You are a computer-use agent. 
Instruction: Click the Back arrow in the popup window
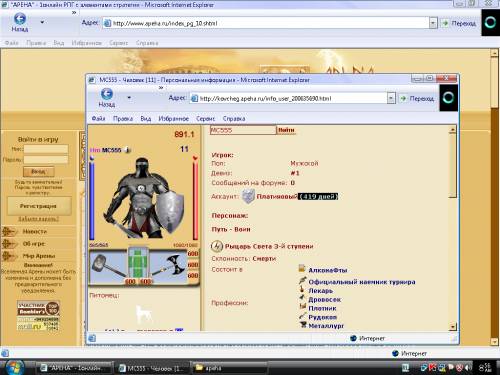[x=107, y=94]
